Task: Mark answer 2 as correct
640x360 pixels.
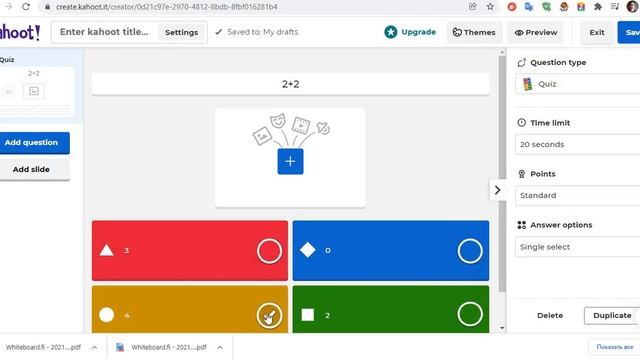Action: click(470, 314)
